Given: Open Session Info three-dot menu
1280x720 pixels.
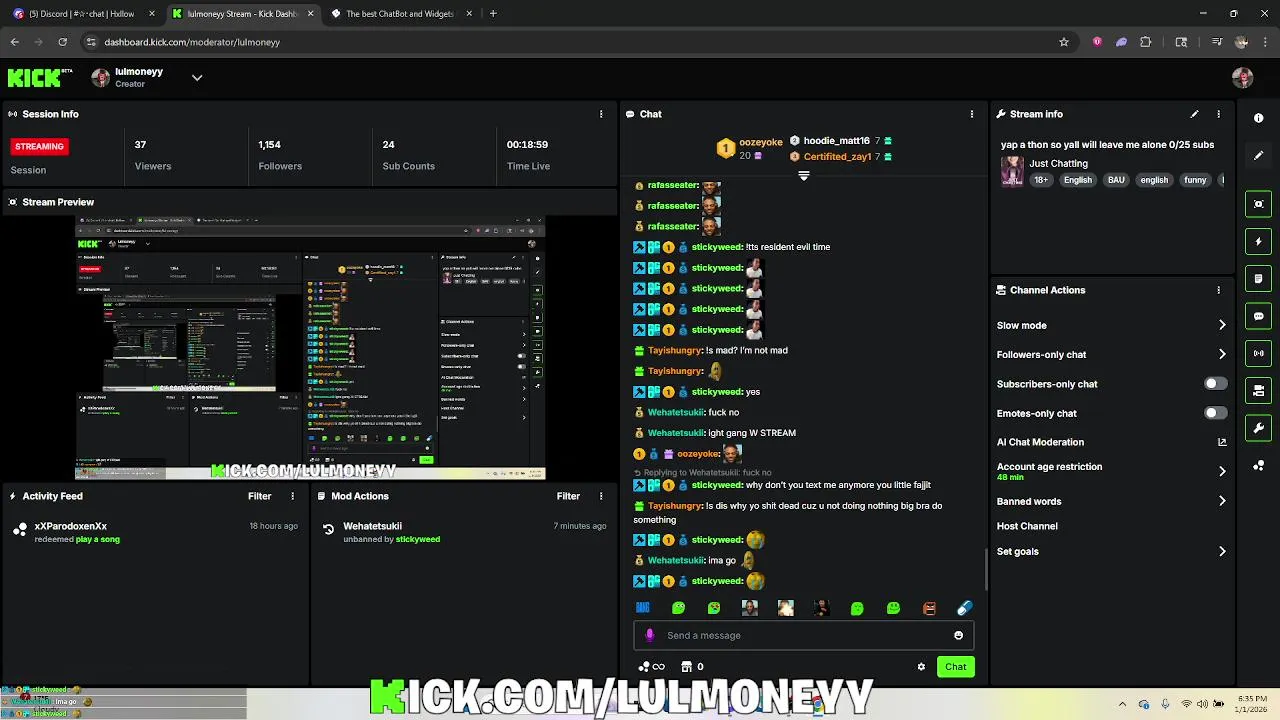Looking at the screenshot, I should (x=601, y=114).
